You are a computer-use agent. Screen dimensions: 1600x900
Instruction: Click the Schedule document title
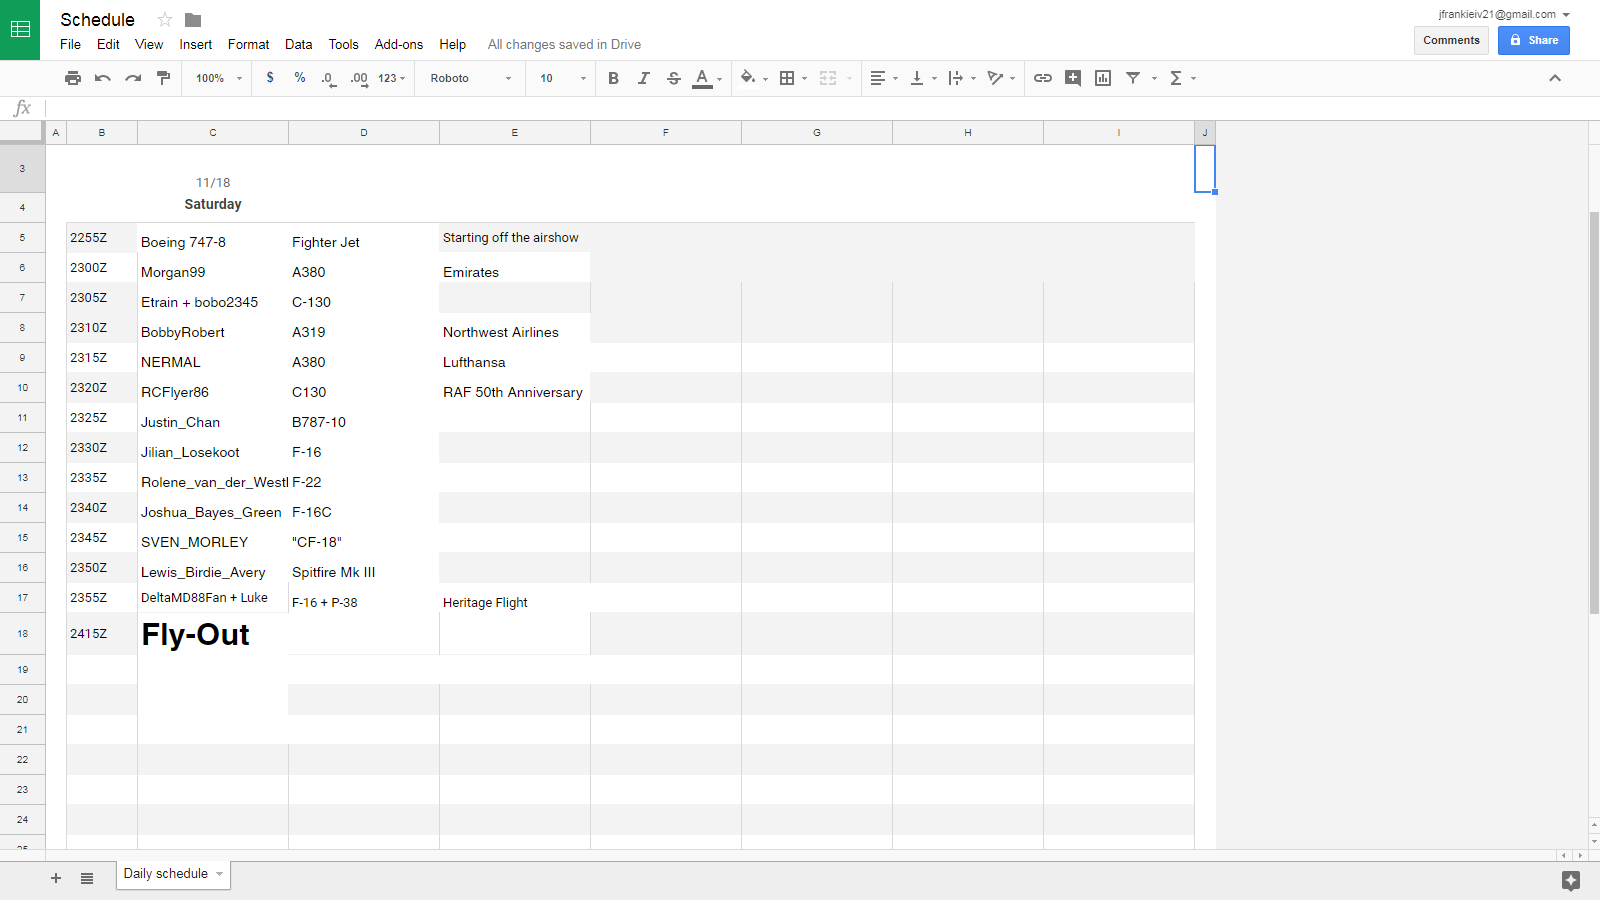click(x=97, y=20)
